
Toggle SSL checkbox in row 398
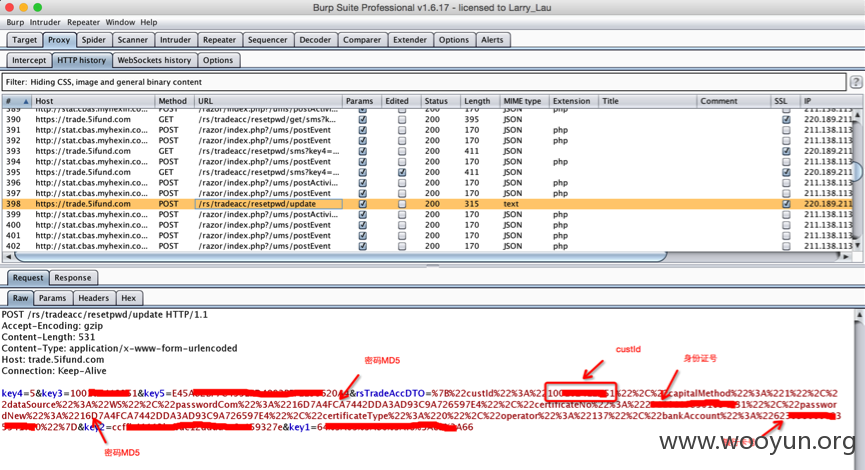tap(786, 204)
